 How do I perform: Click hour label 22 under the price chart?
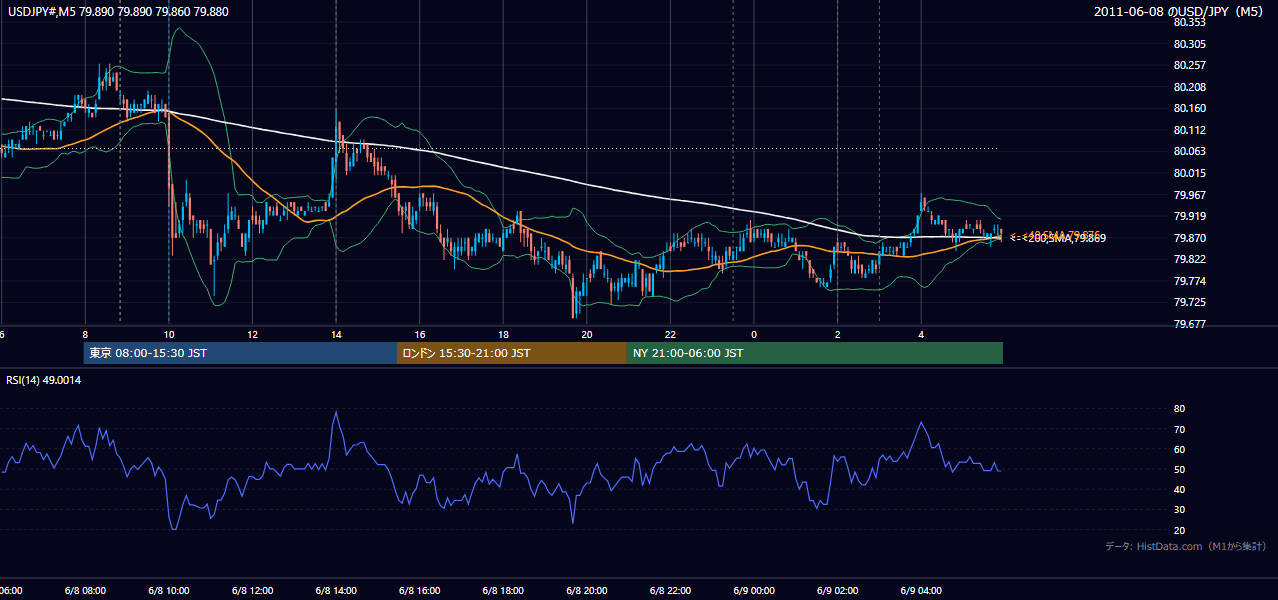point(670,334)
